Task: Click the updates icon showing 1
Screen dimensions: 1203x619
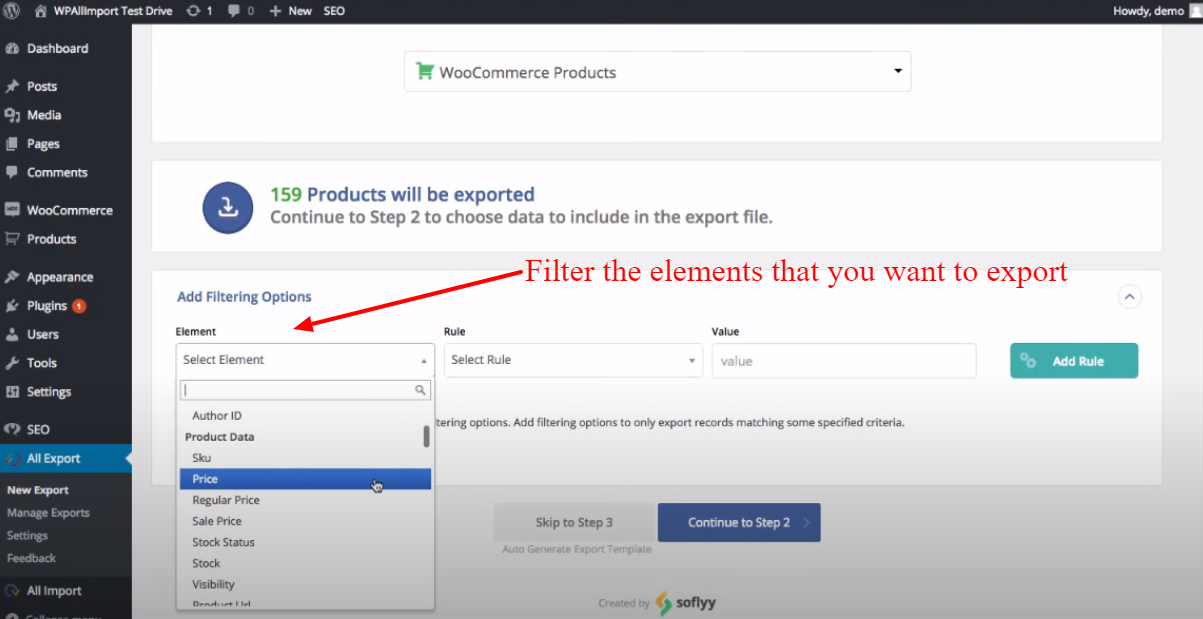Action: point(199,11)
